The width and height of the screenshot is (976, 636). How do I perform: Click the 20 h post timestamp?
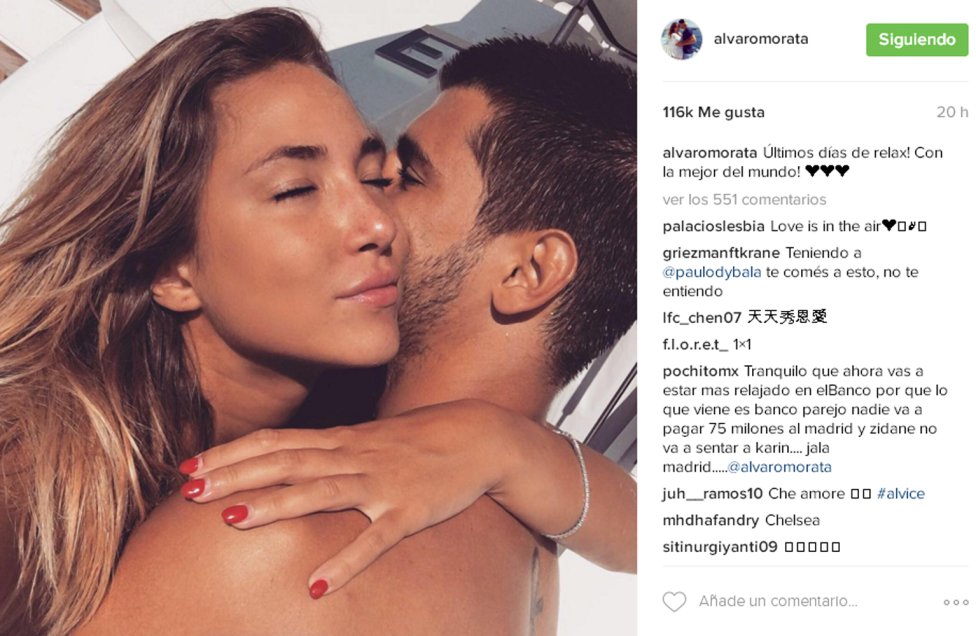click(952, 112)
